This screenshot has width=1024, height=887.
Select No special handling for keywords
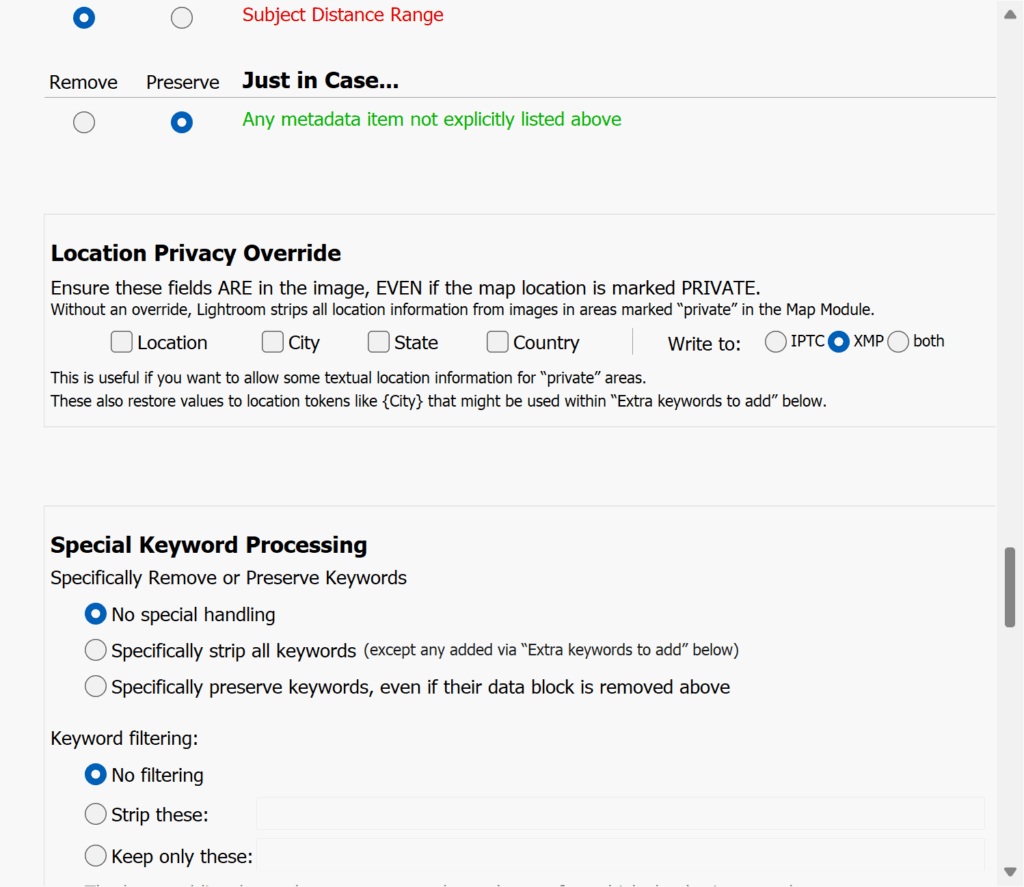95,614
